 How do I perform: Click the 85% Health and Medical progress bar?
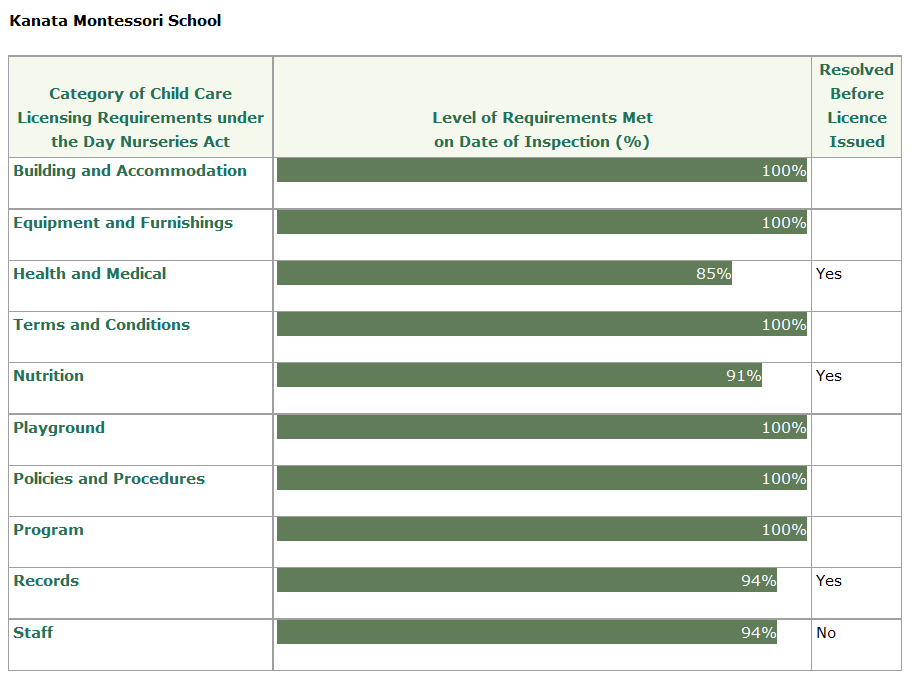tap(504, 273)
